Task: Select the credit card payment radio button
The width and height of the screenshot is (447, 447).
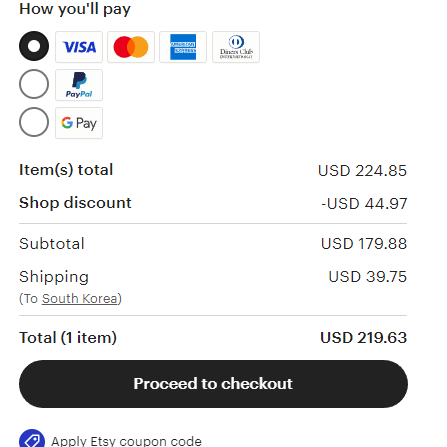Action: click(x=34, y=46)
